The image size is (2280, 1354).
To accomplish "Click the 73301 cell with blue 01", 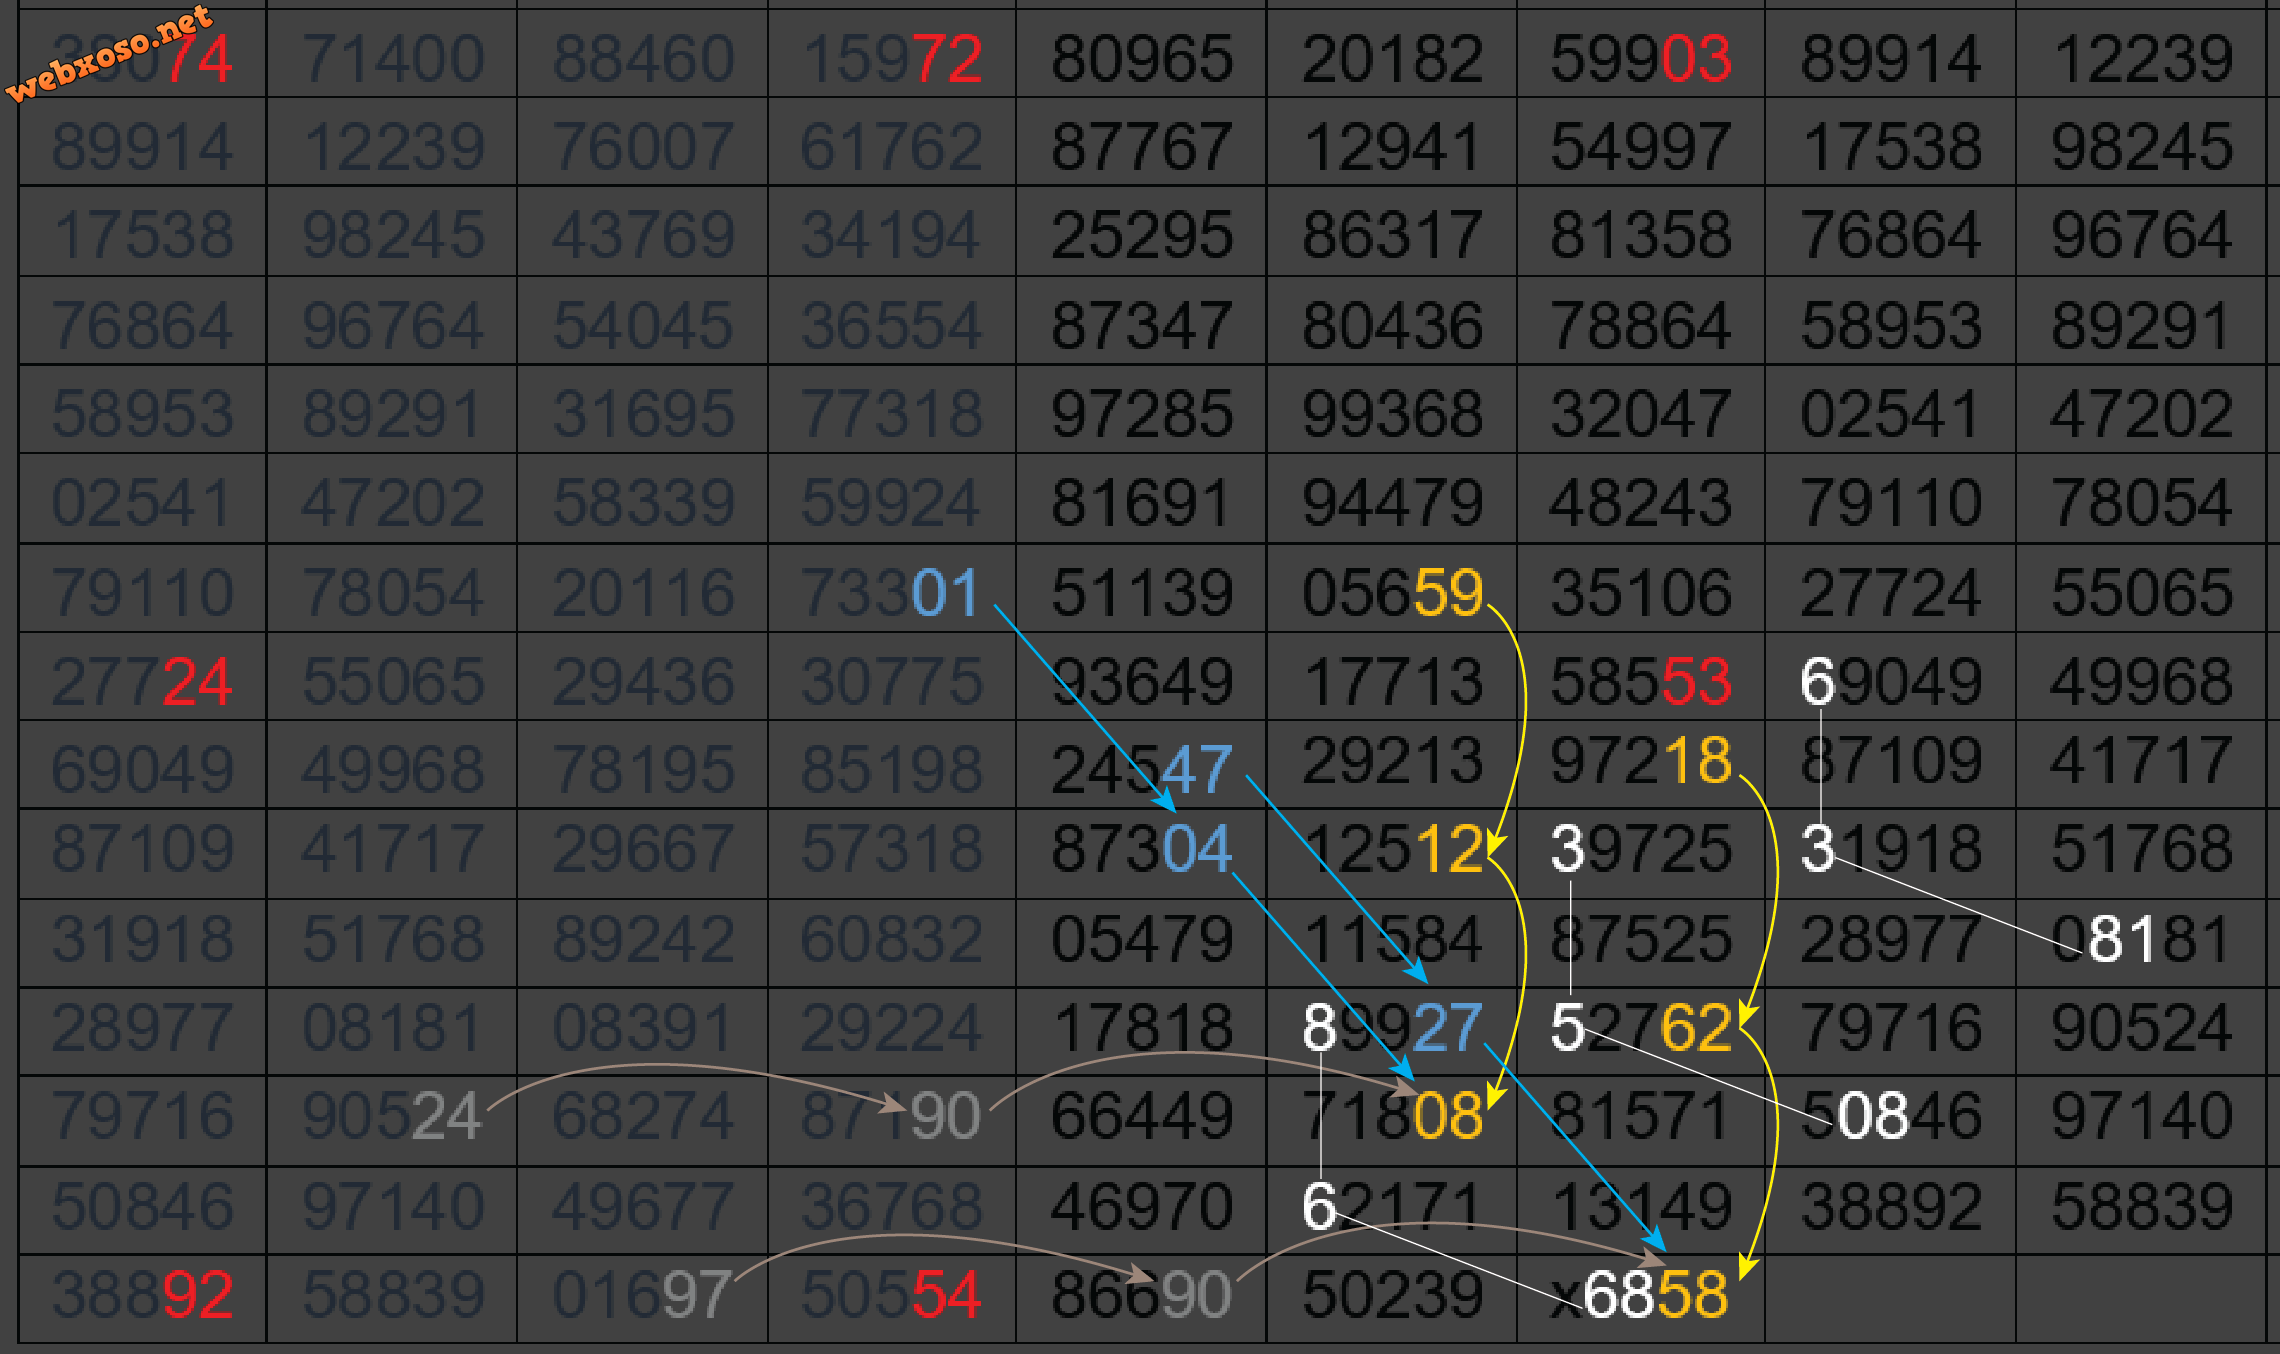I will [890, 592].
